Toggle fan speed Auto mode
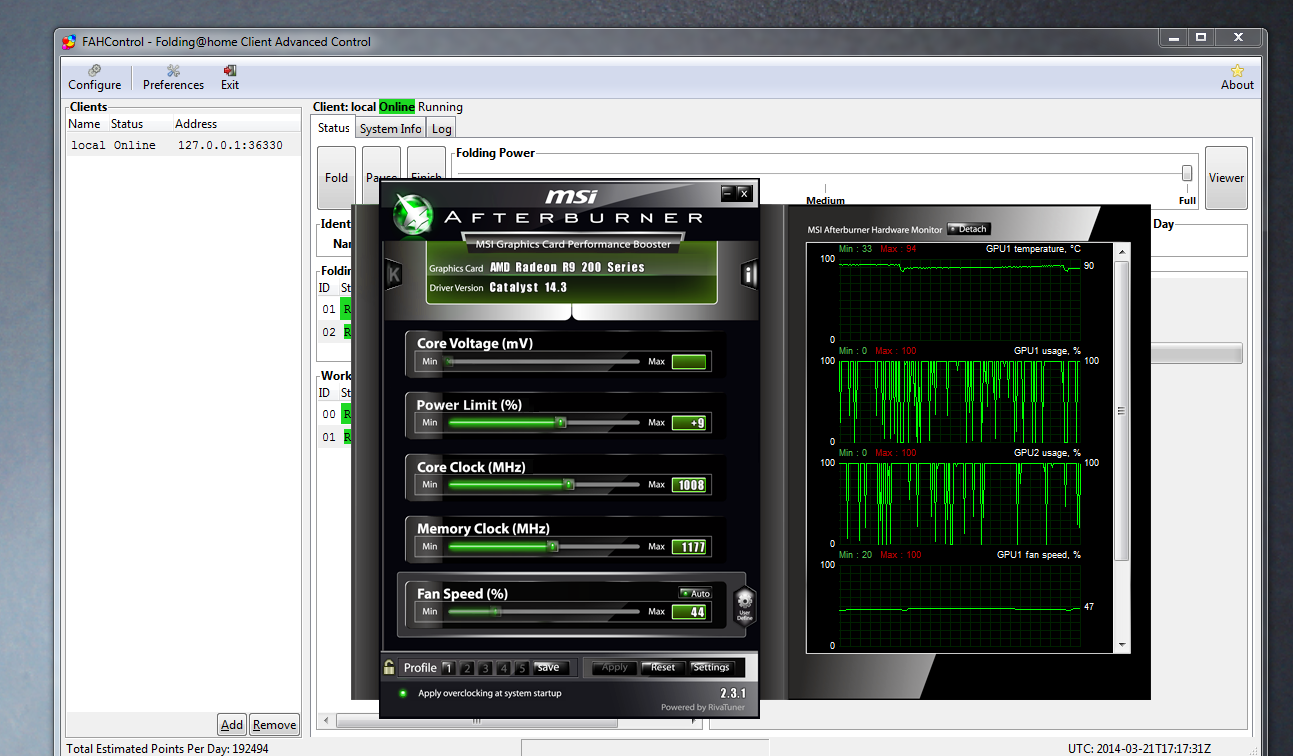This screenshot has width=1293, height=756. coord(695,593)
